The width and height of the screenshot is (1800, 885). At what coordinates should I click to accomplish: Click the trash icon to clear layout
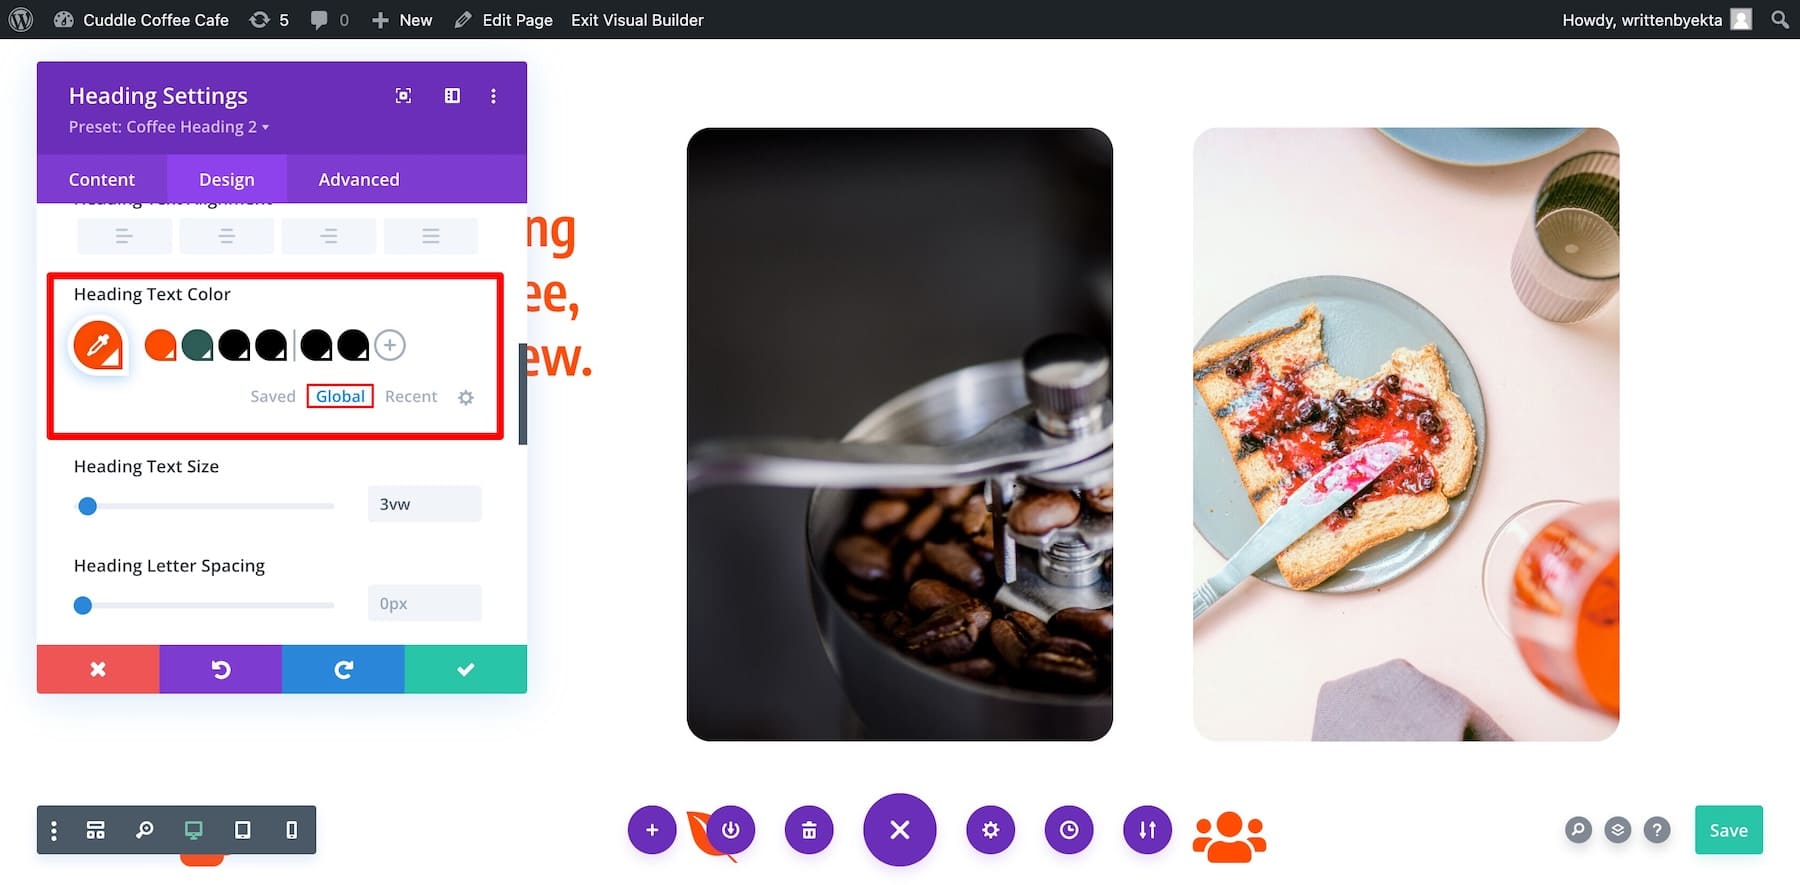coord(809,830)
